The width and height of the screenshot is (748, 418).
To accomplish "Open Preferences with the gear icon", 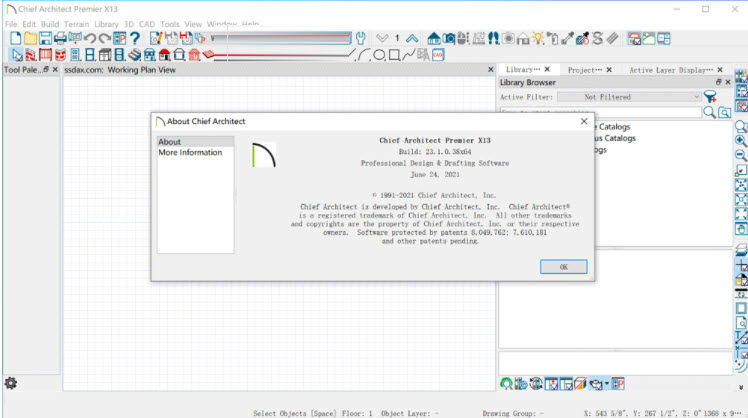I will [x=11, y=382].
